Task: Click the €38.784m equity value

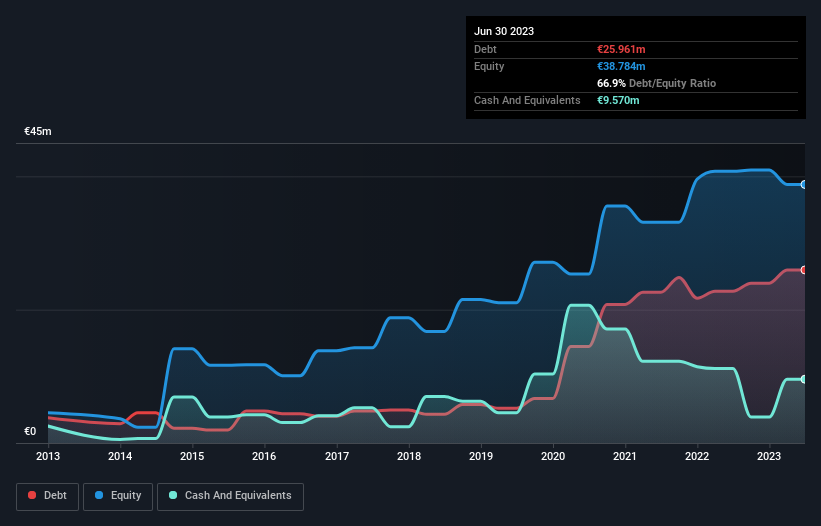Action: [x=621, y=66]
